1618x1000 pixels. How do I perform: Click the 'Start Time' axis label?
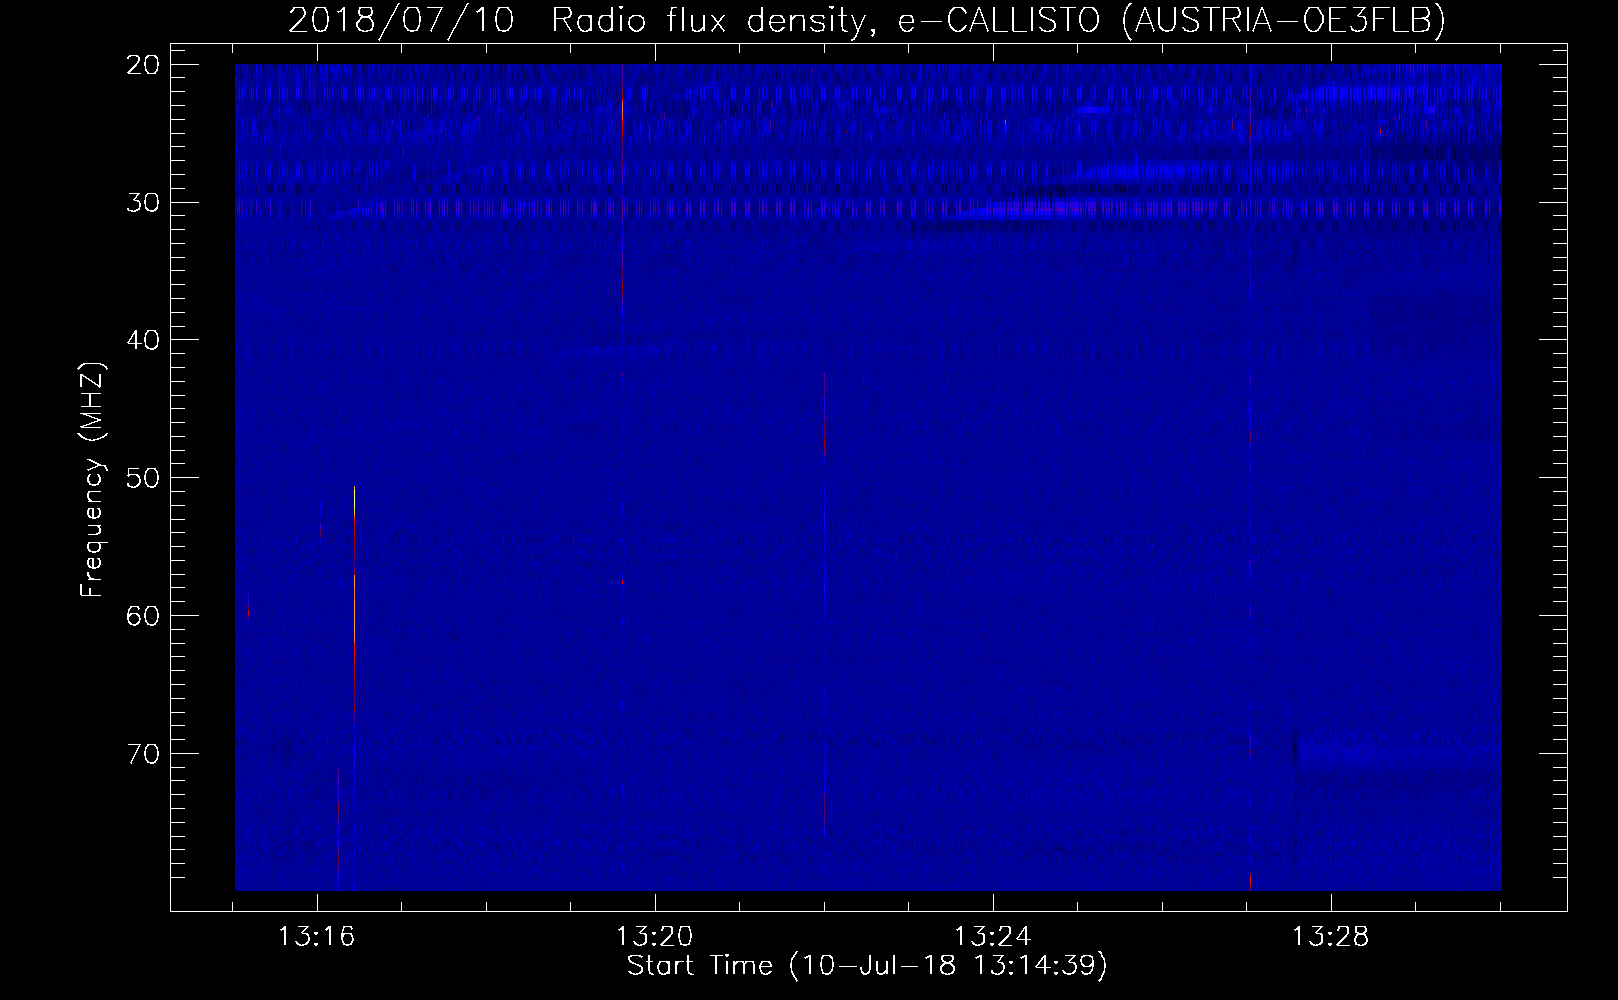pyautogui.click(x=866, y=966)
